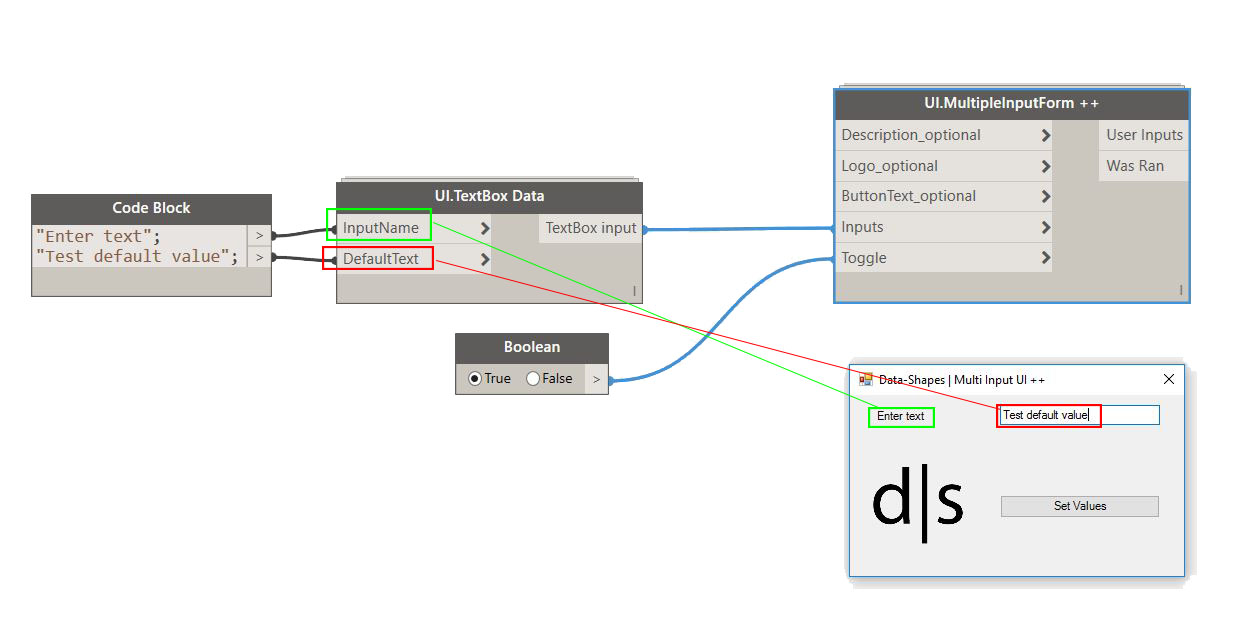Click the second Code Block output arrow
The height and width of the screenshot is (637, 1254).
click(x=259, y=257)
